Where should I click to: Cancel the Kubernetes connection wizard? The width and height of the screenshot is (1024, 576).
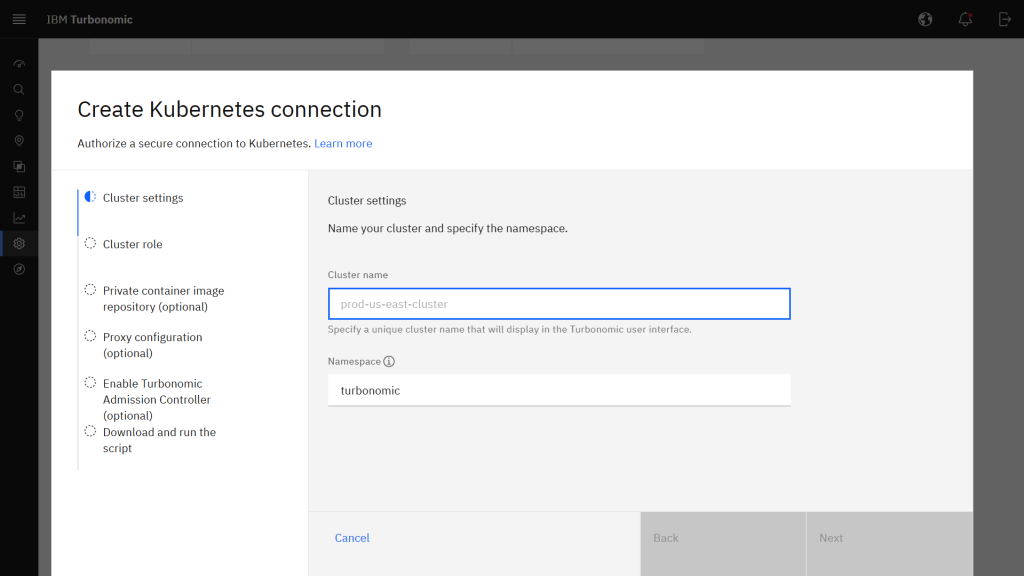click(x=352, y=538)
